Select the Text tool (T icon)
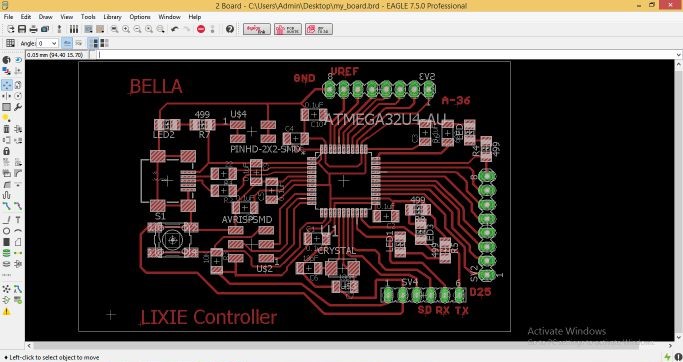The width and height of the screenshot is (683, 362). tap(18, 219)
